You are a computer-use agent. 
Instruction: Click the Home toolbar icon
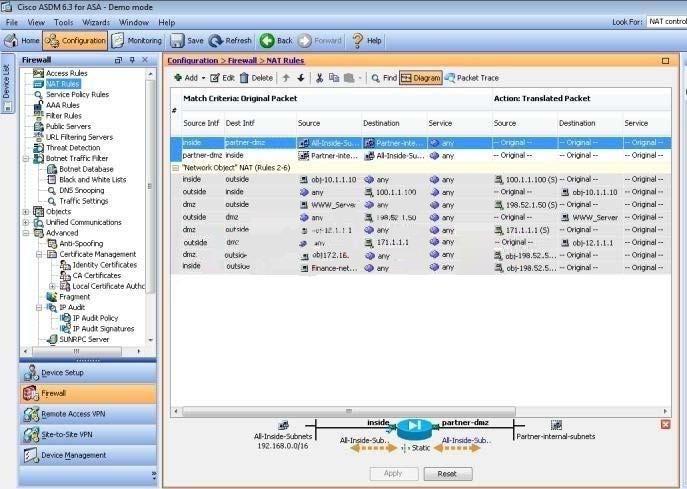point(22,41)
